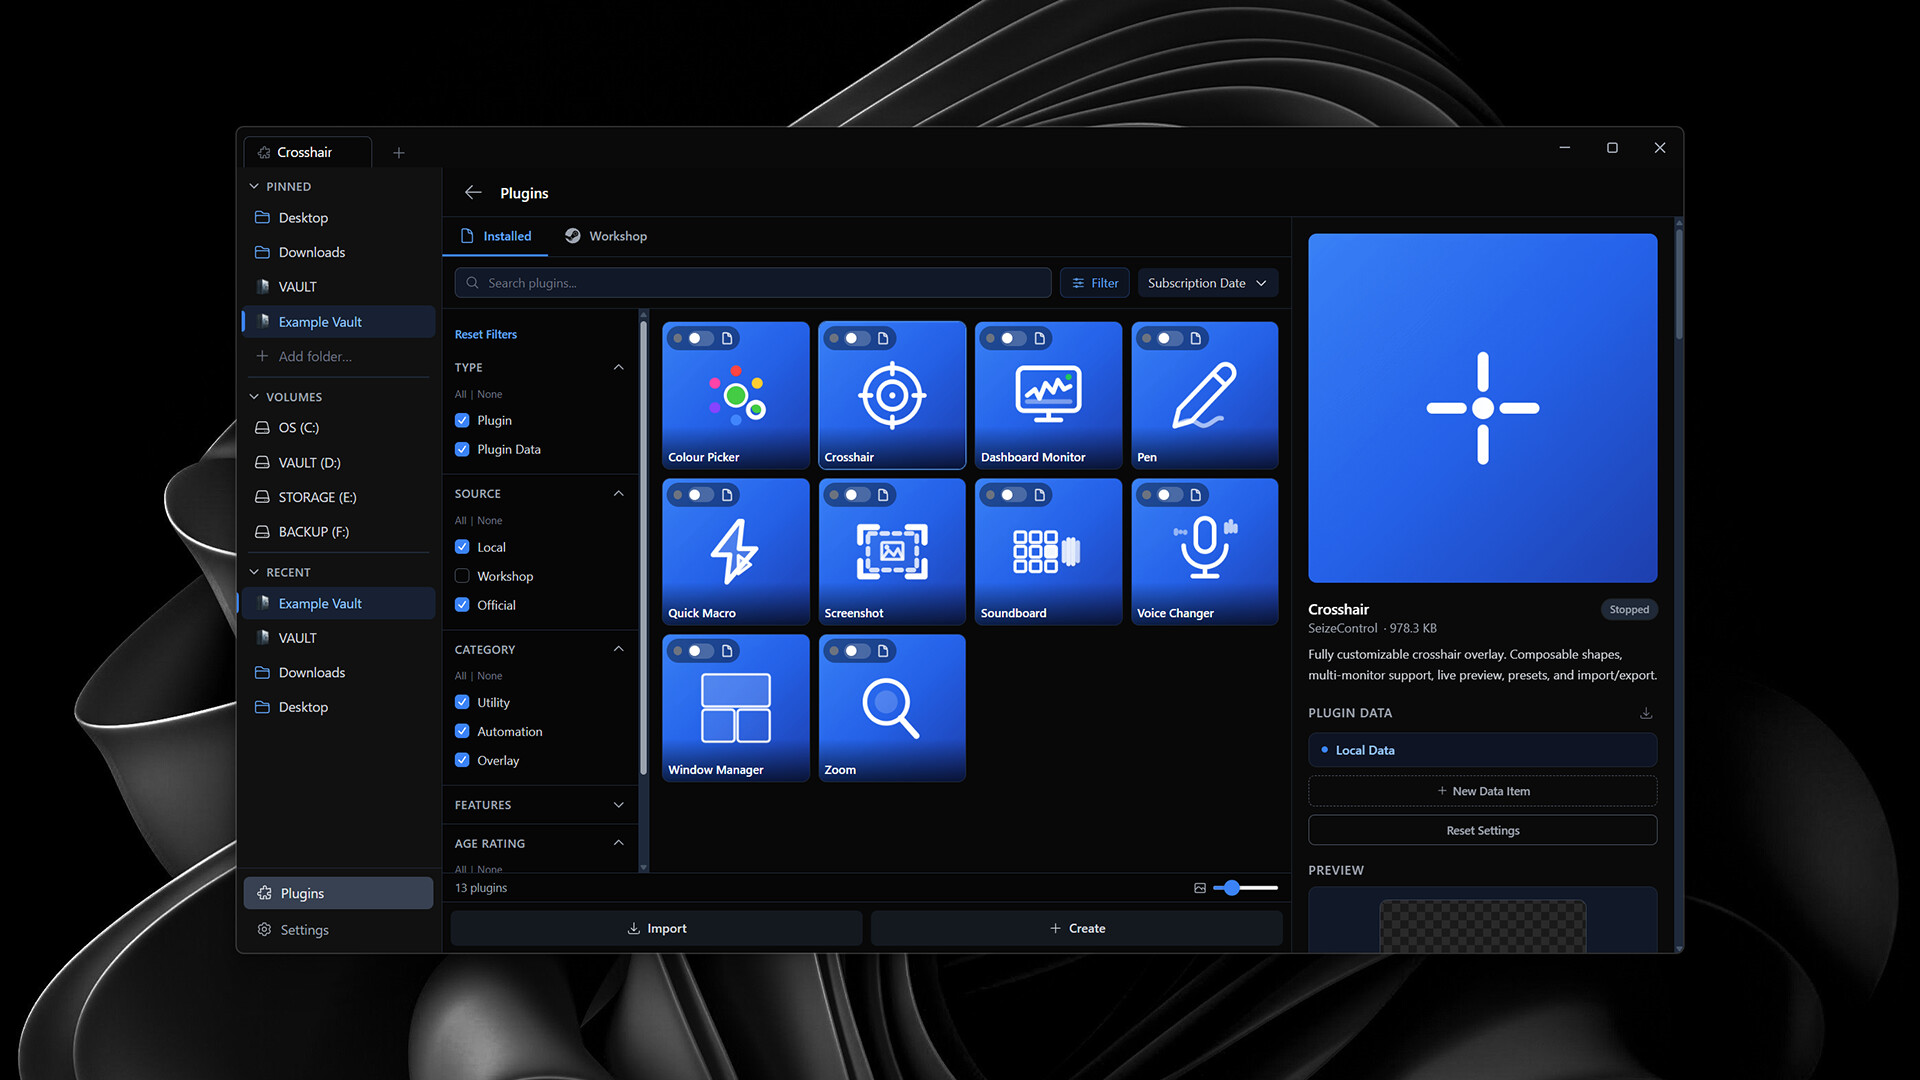Viewport: 1920px width, 1080px height.
Task: Switch to the Workshop tab
Action: coord(606,236)
